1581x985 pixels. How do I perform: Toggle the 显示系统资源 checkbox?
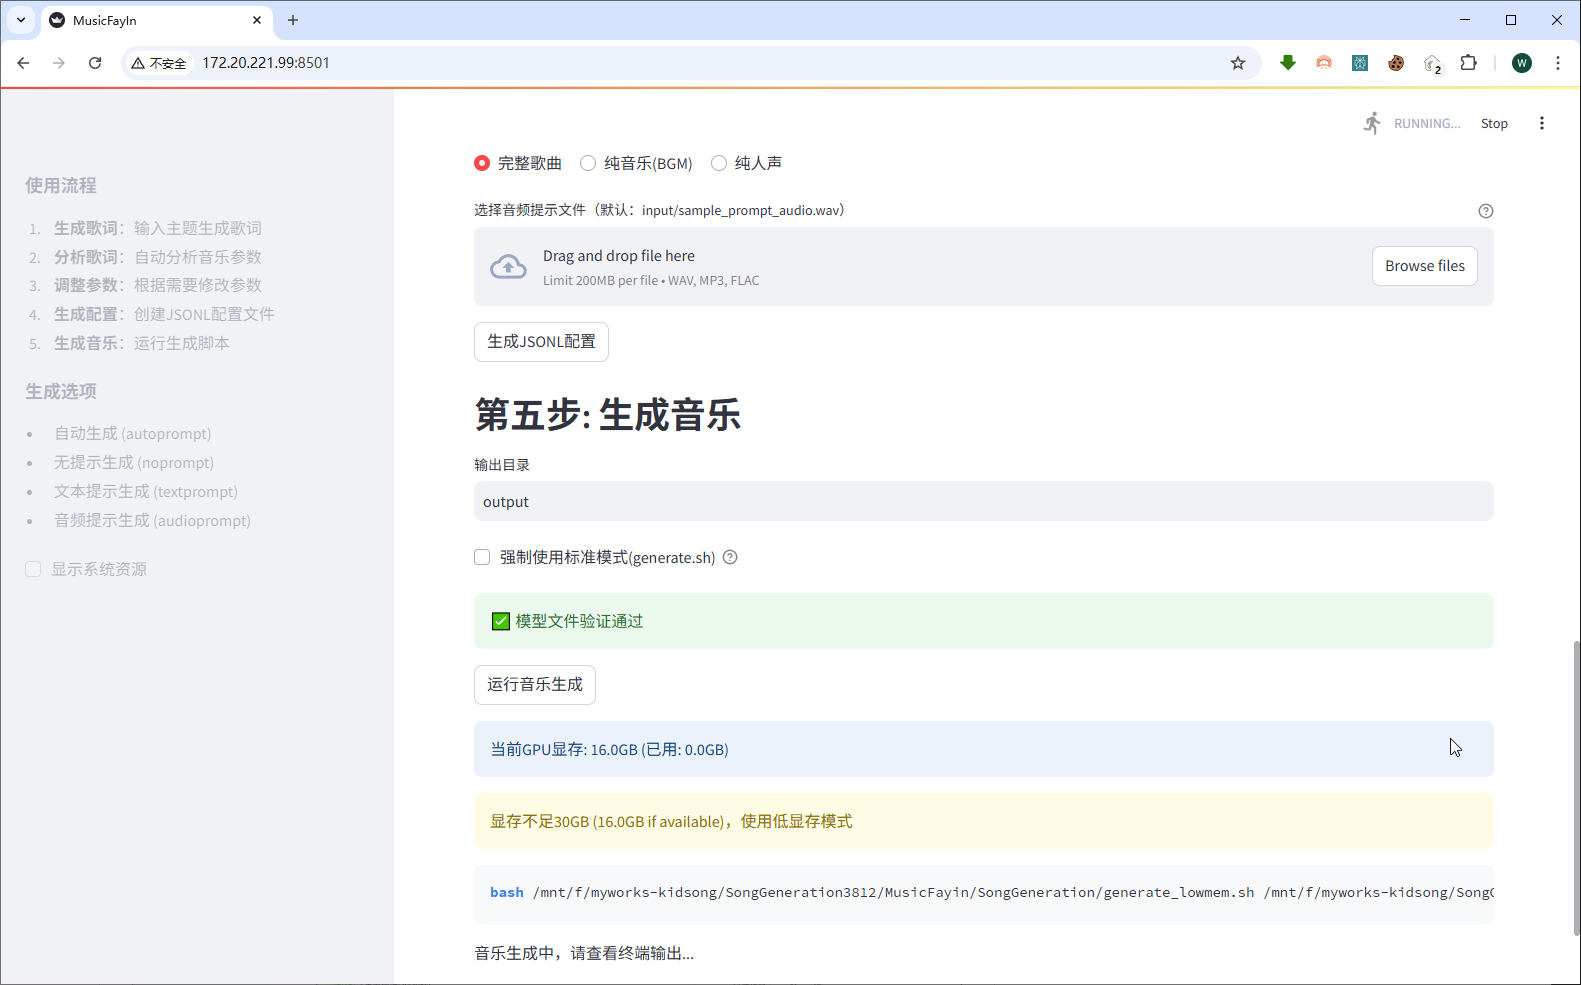click(33, 569)
